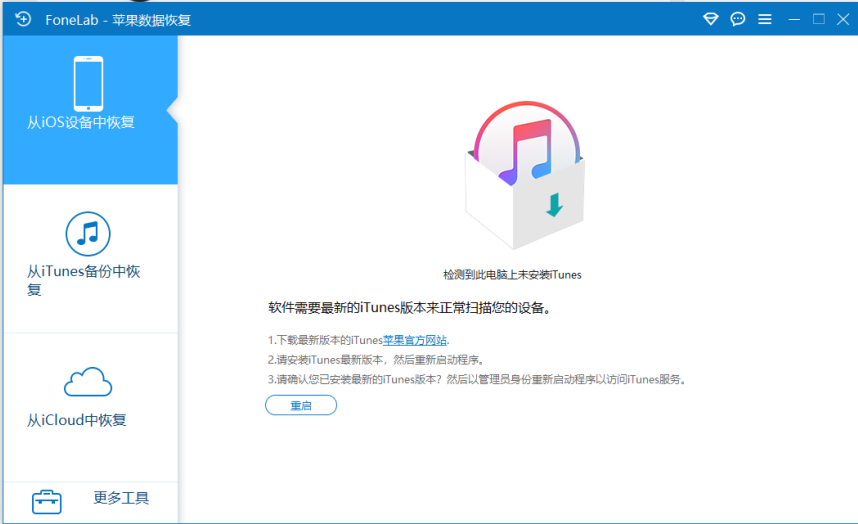Open the 苹果官方网站 link
The height and width of the screenshot is (524, 858).
[x=415, y=340]
